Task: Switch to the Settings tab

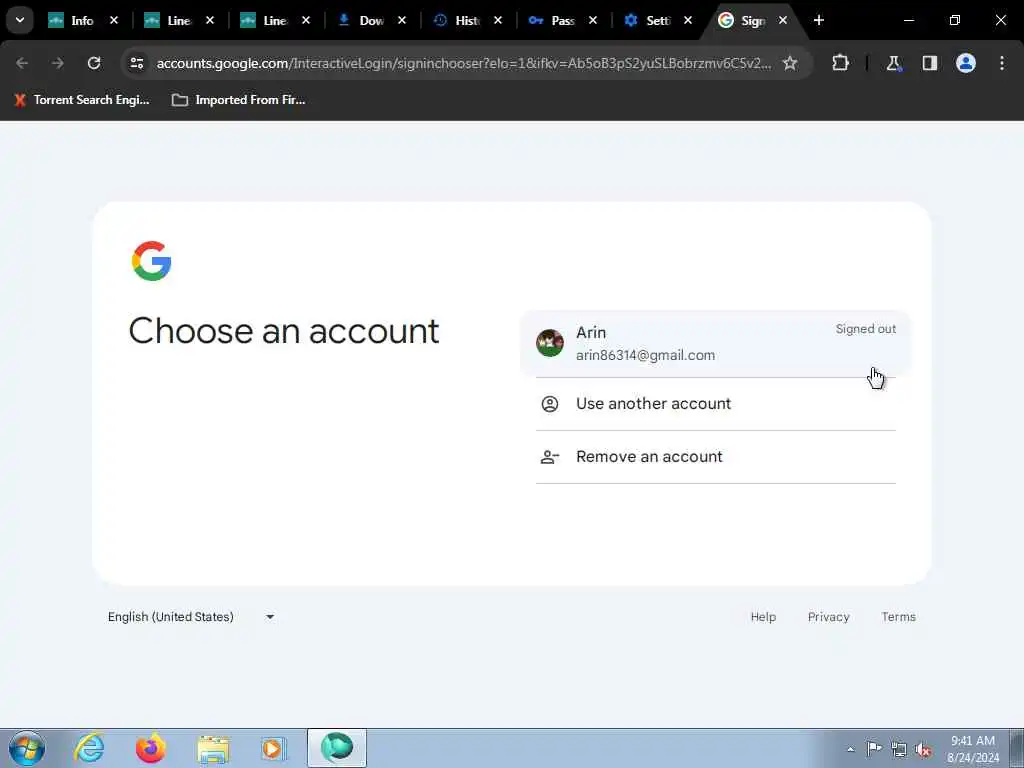Action: click(648, 20)
